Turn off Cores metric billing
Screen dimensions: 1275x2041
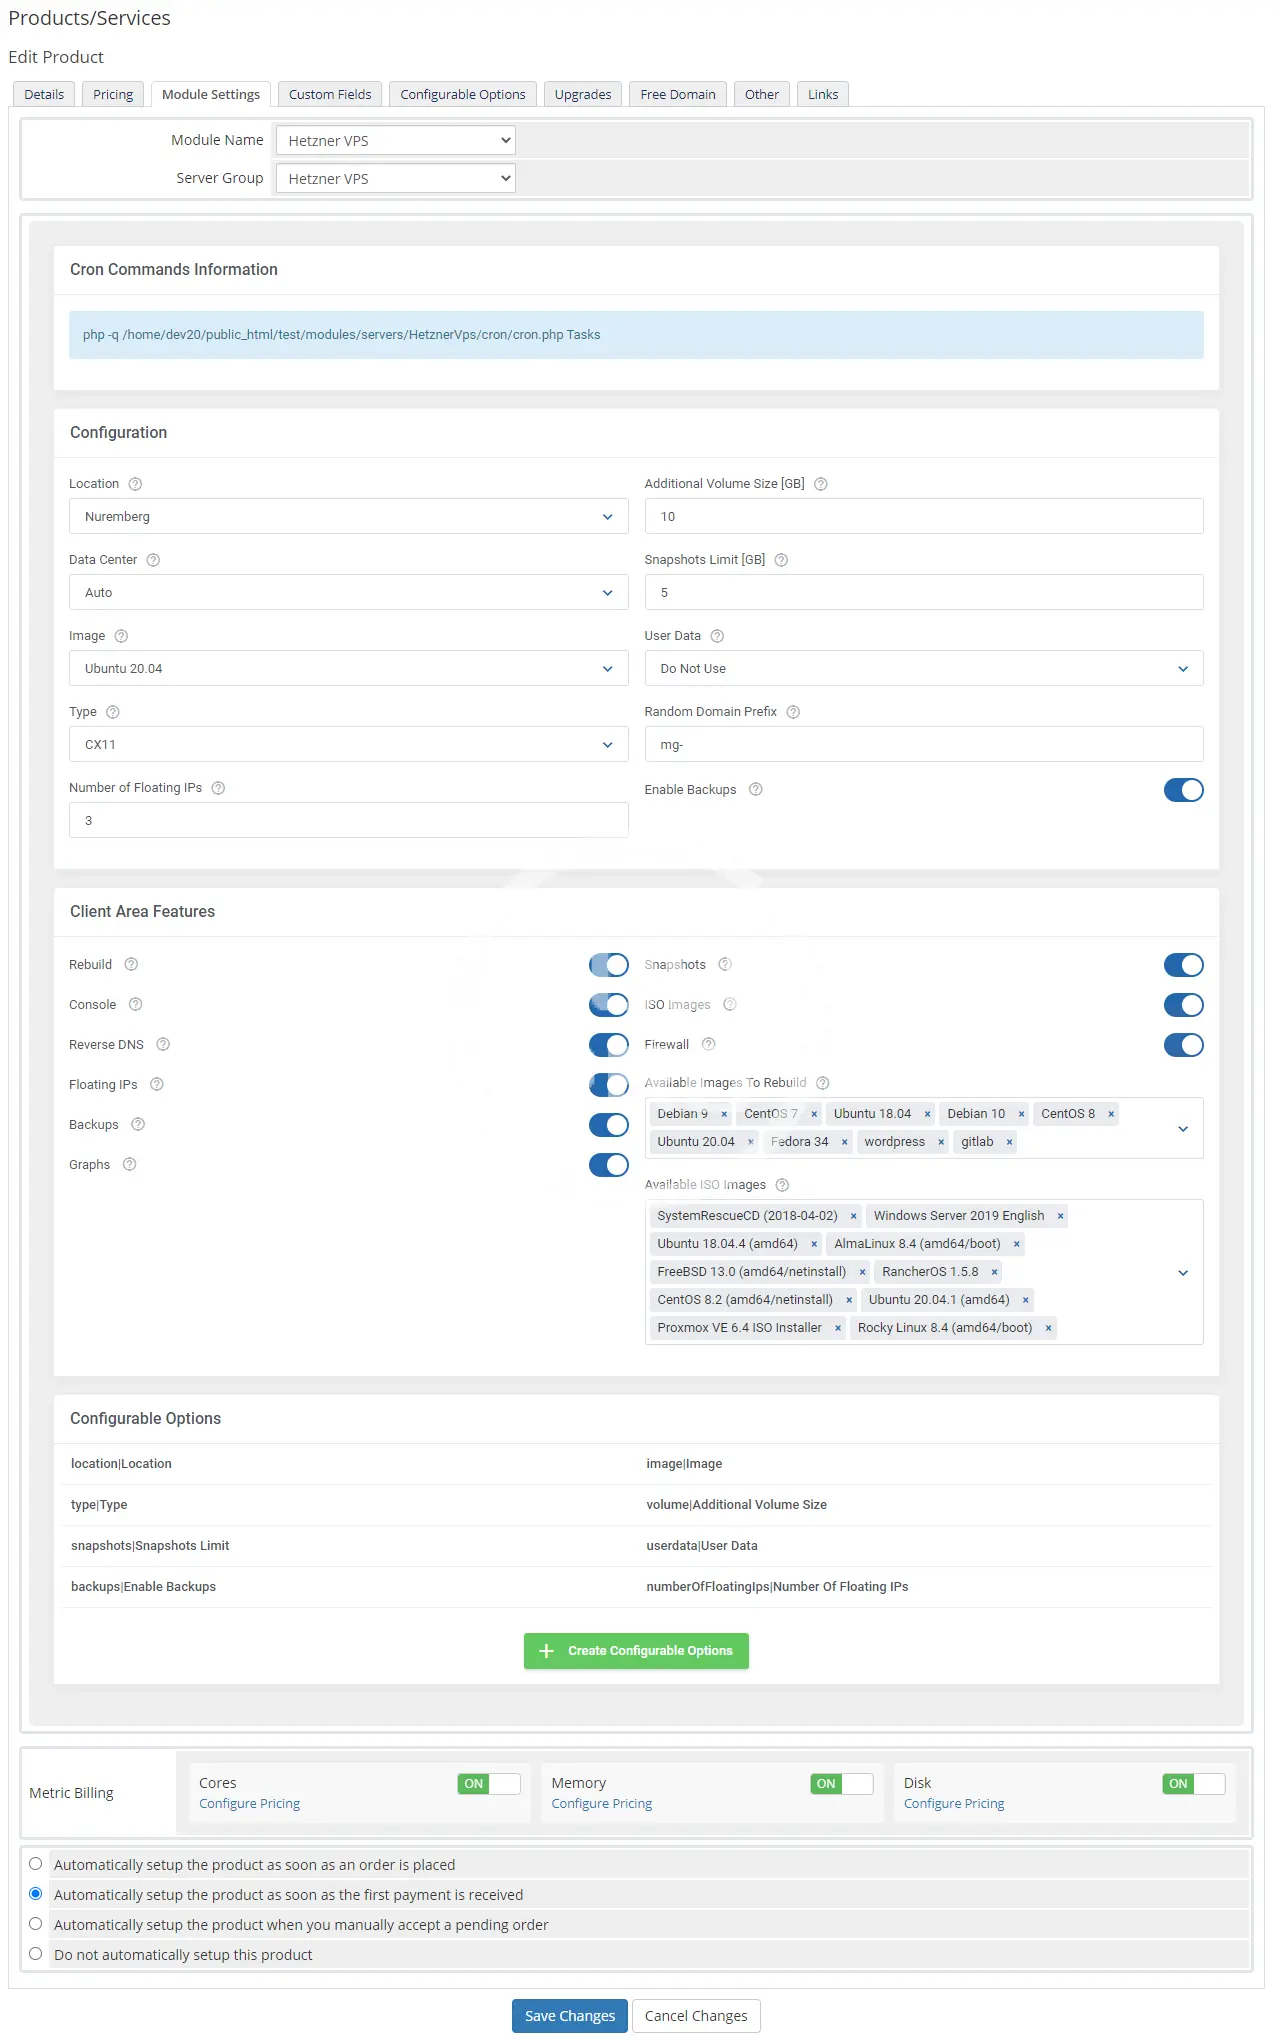tap(488, 1783)
